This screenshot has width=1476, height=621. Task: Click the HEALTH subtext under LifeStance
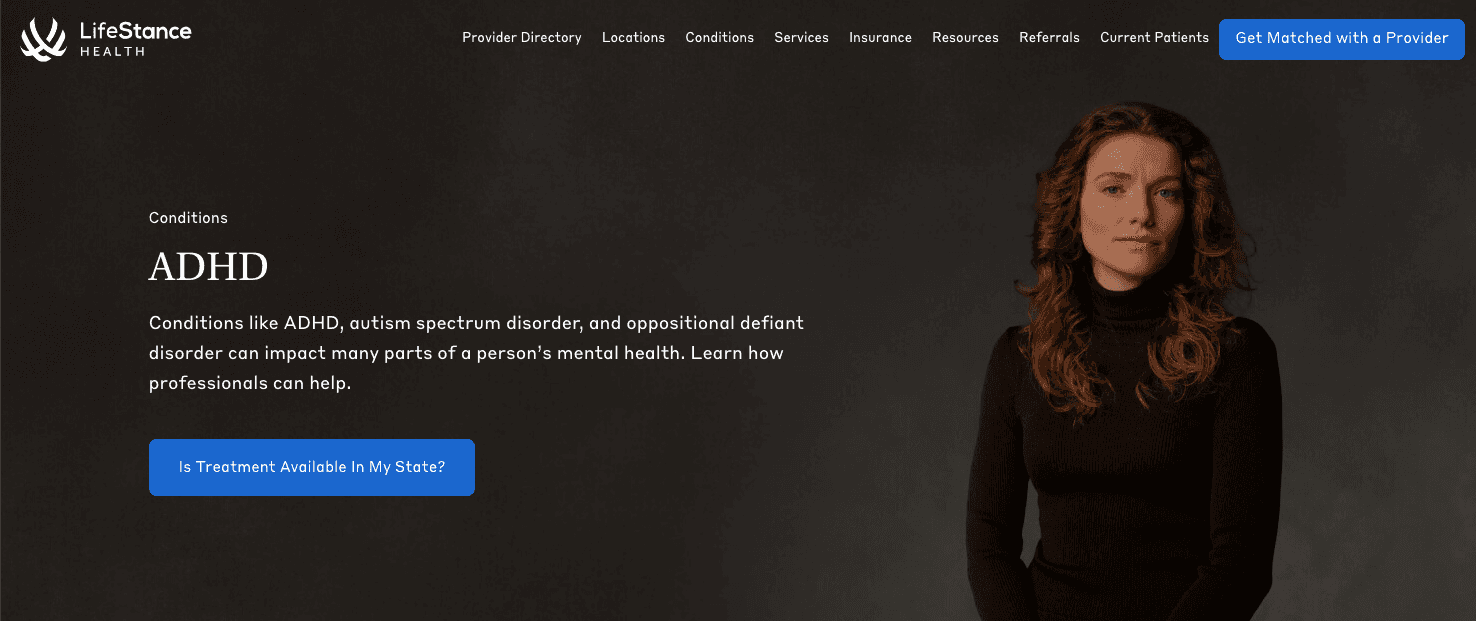coord(112,52)
